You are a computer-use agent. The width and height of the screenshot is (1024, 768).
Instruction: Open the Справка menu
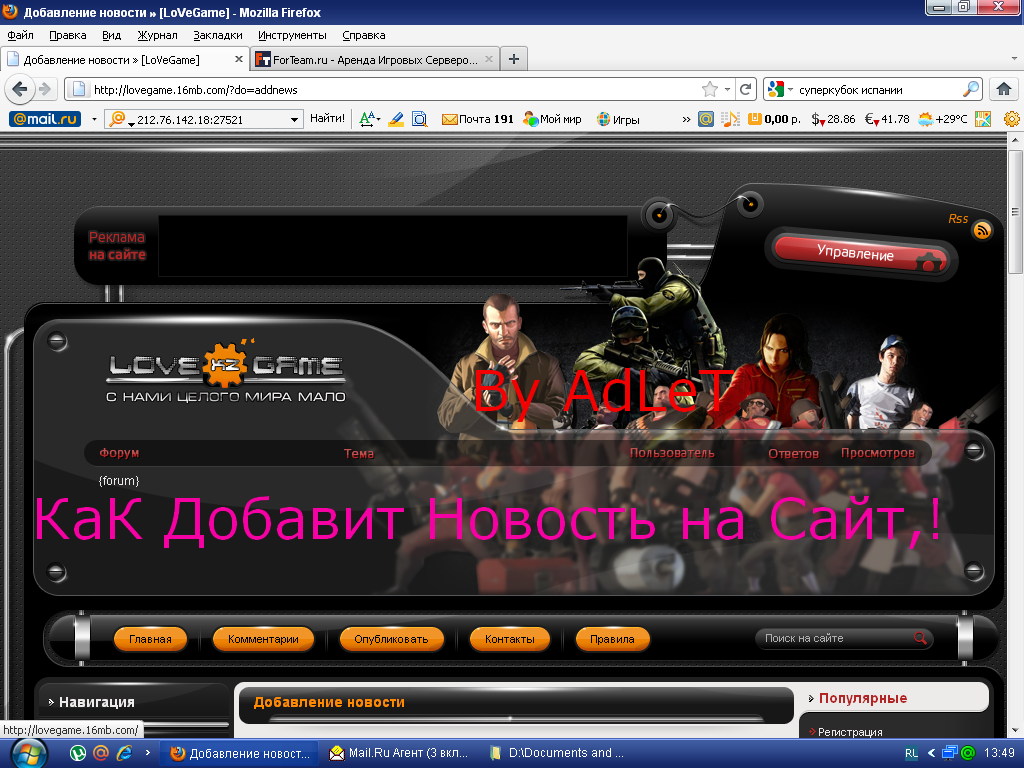(364, 35)
